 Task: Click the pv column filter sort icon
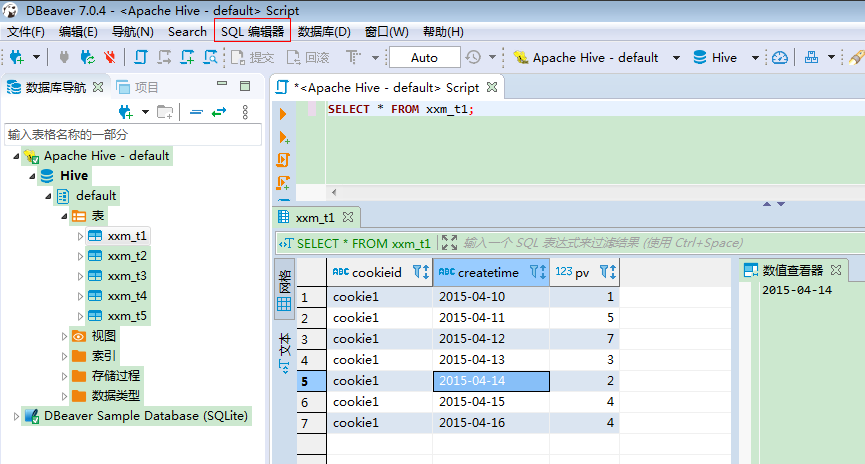pos(608,272)
